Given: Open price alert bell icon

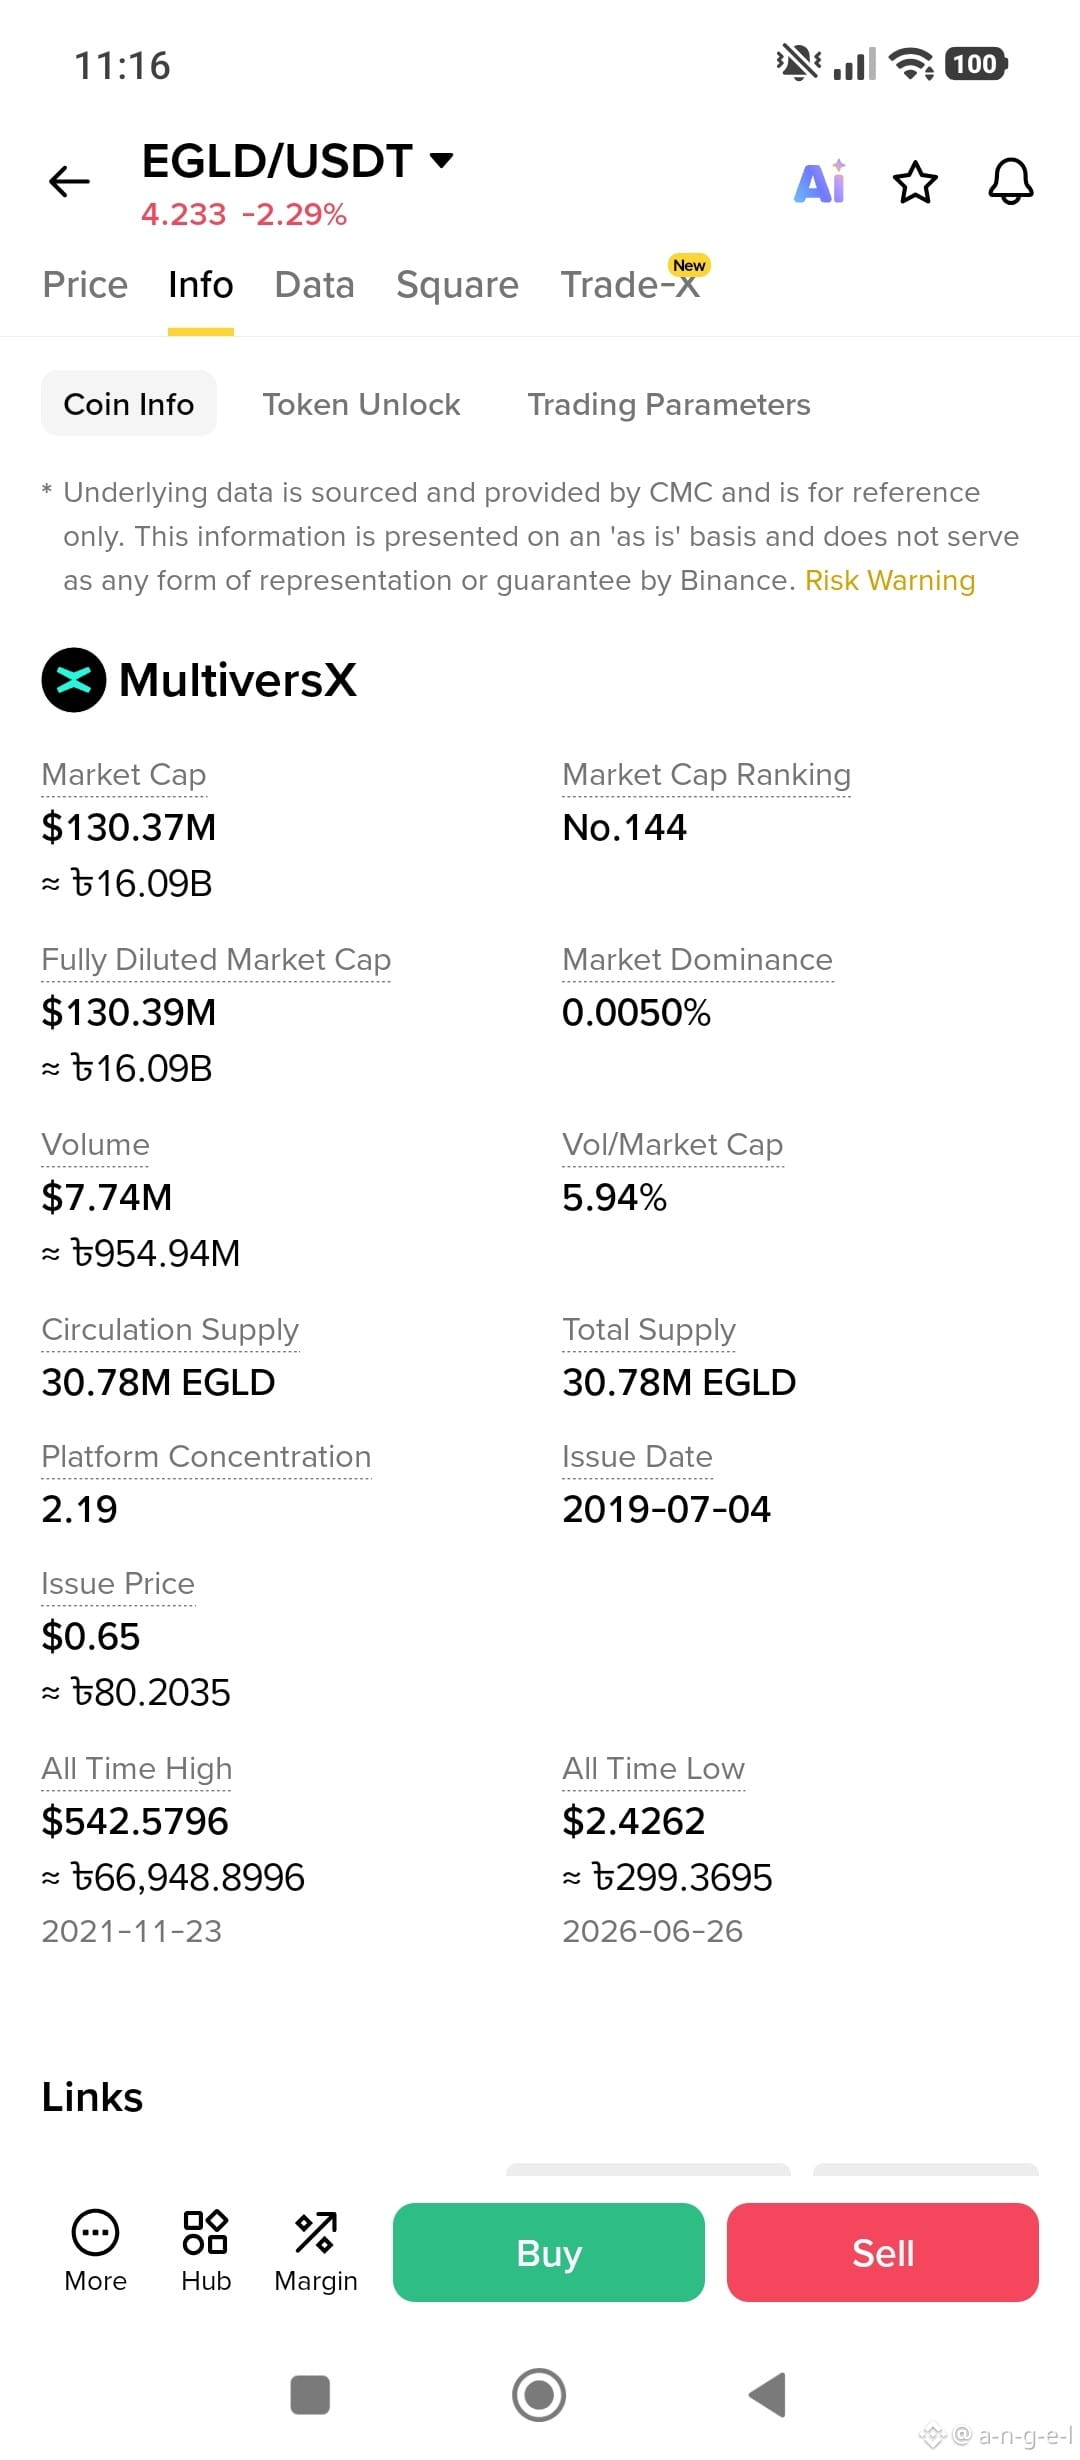Looking at the screenshot, I should (1011, 182).
